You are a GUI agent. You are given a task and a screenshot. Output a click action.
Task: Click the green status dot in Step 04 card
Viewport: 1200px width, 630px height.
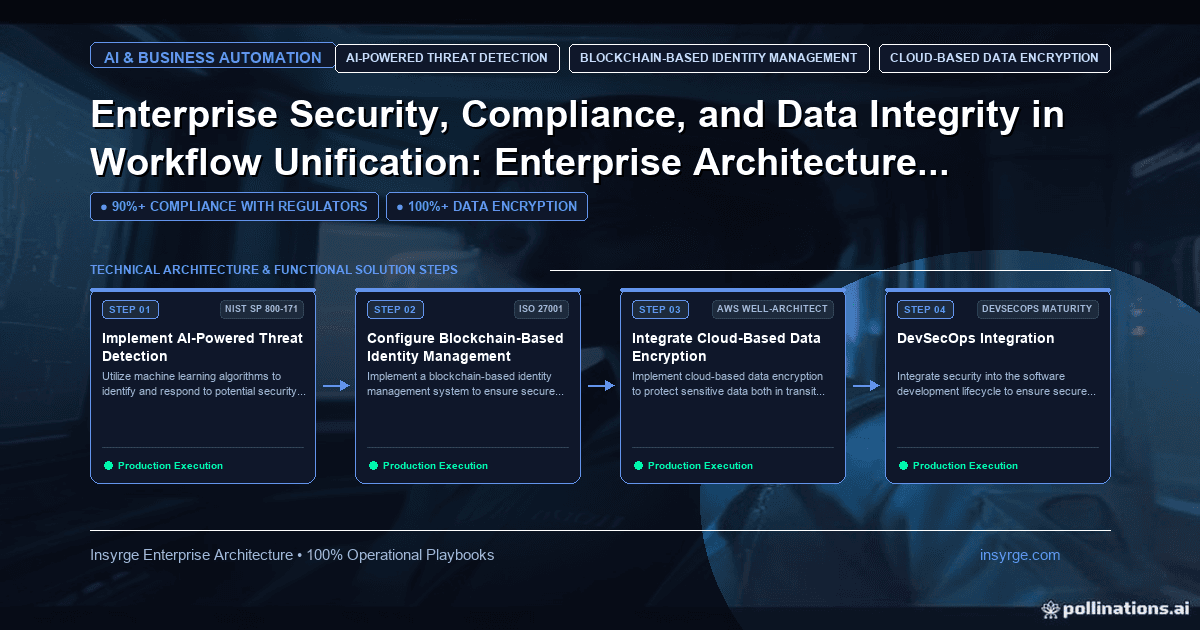903,465
